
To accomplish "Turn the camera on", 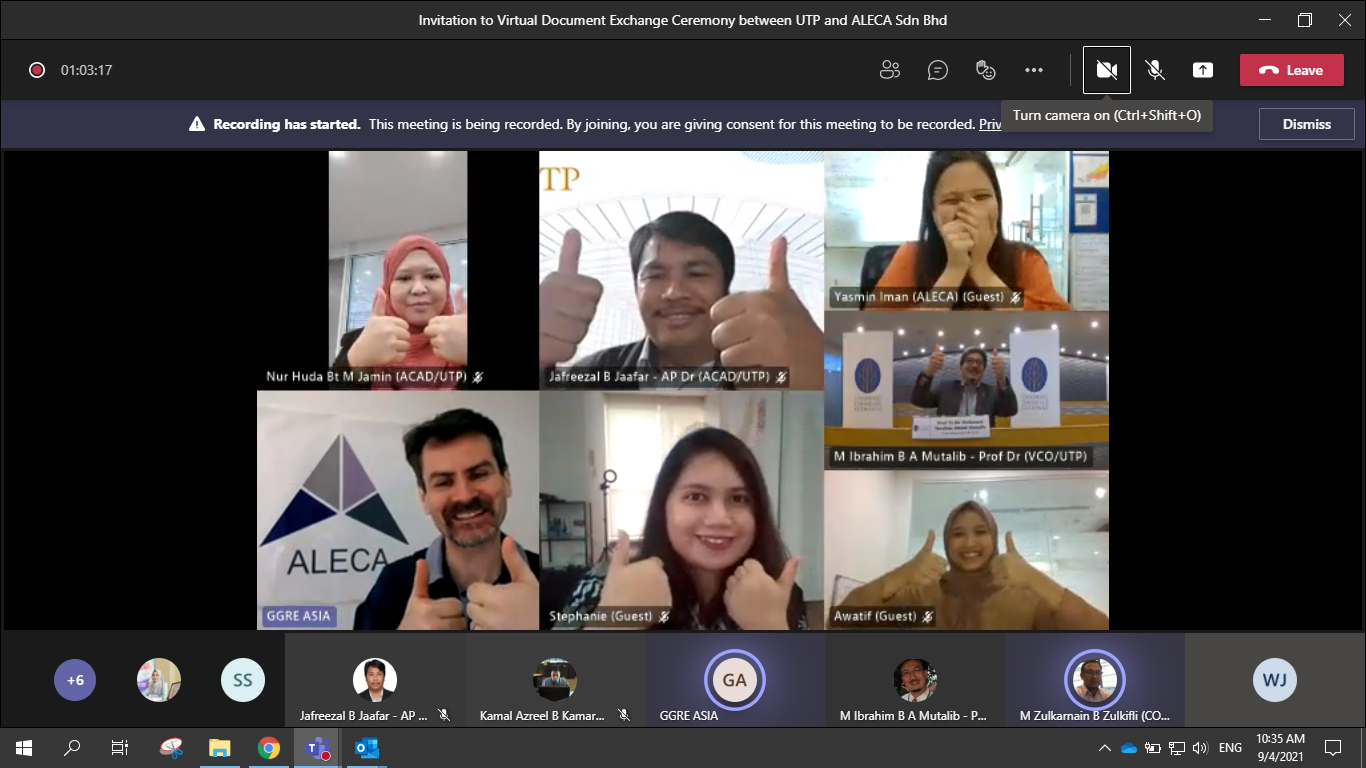I will pyautogui.click(x=1106, y=70).
